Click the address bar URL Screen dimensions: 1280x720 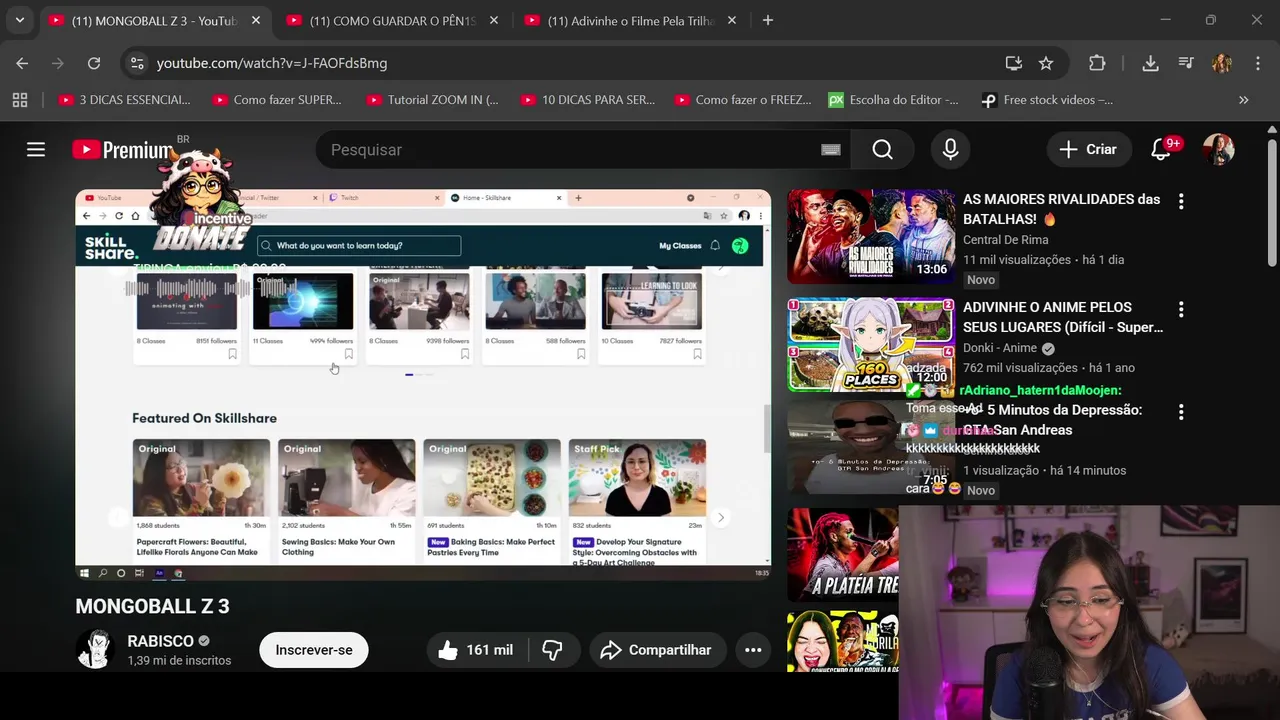point(272,63)
